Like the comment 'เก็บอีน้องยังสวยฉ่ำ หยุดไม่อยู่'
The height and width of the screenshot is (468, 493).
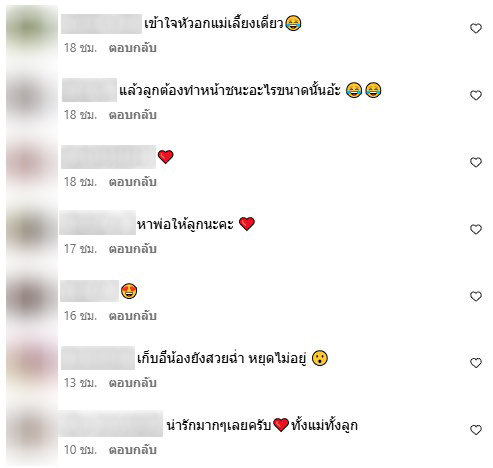tap(476, 363)
